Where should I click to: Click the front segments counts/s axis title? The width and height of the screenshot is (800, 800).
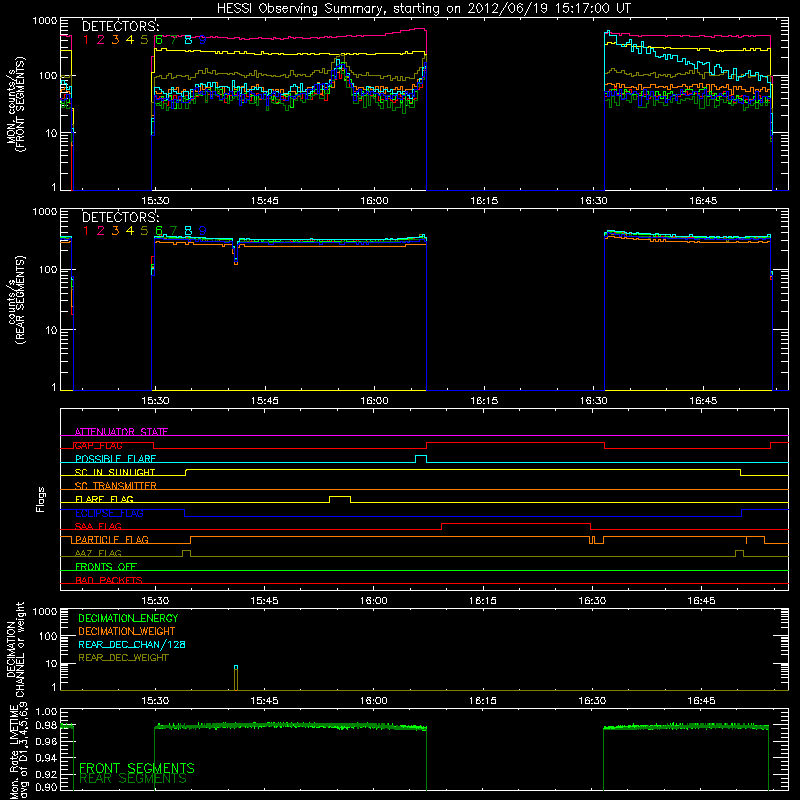pyautogui.click(x=16, y=105)
